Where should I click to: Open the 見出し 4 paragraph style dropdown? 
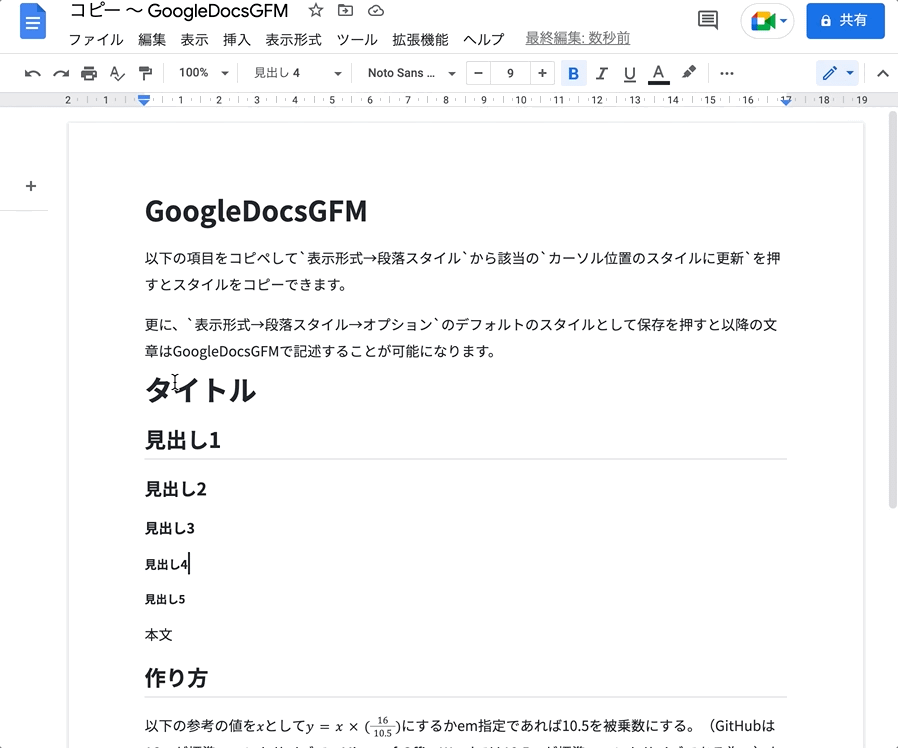(297, 73)
